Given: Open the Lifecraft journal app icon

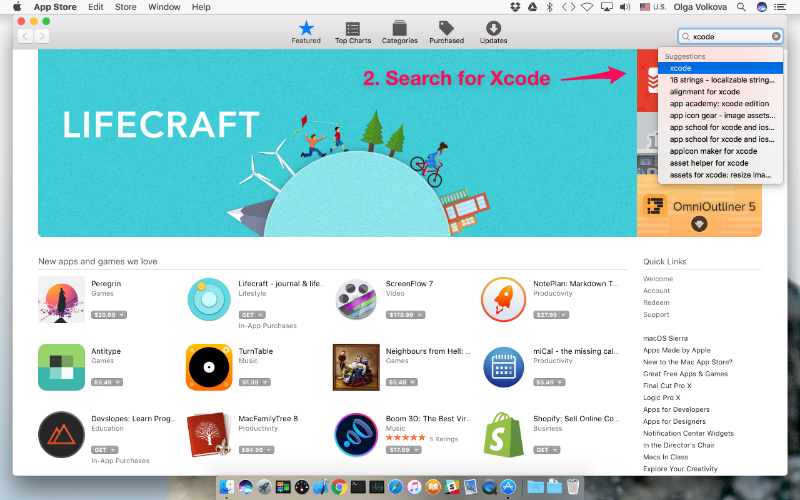Looking at the screenshot, I should tap(209, 299).
